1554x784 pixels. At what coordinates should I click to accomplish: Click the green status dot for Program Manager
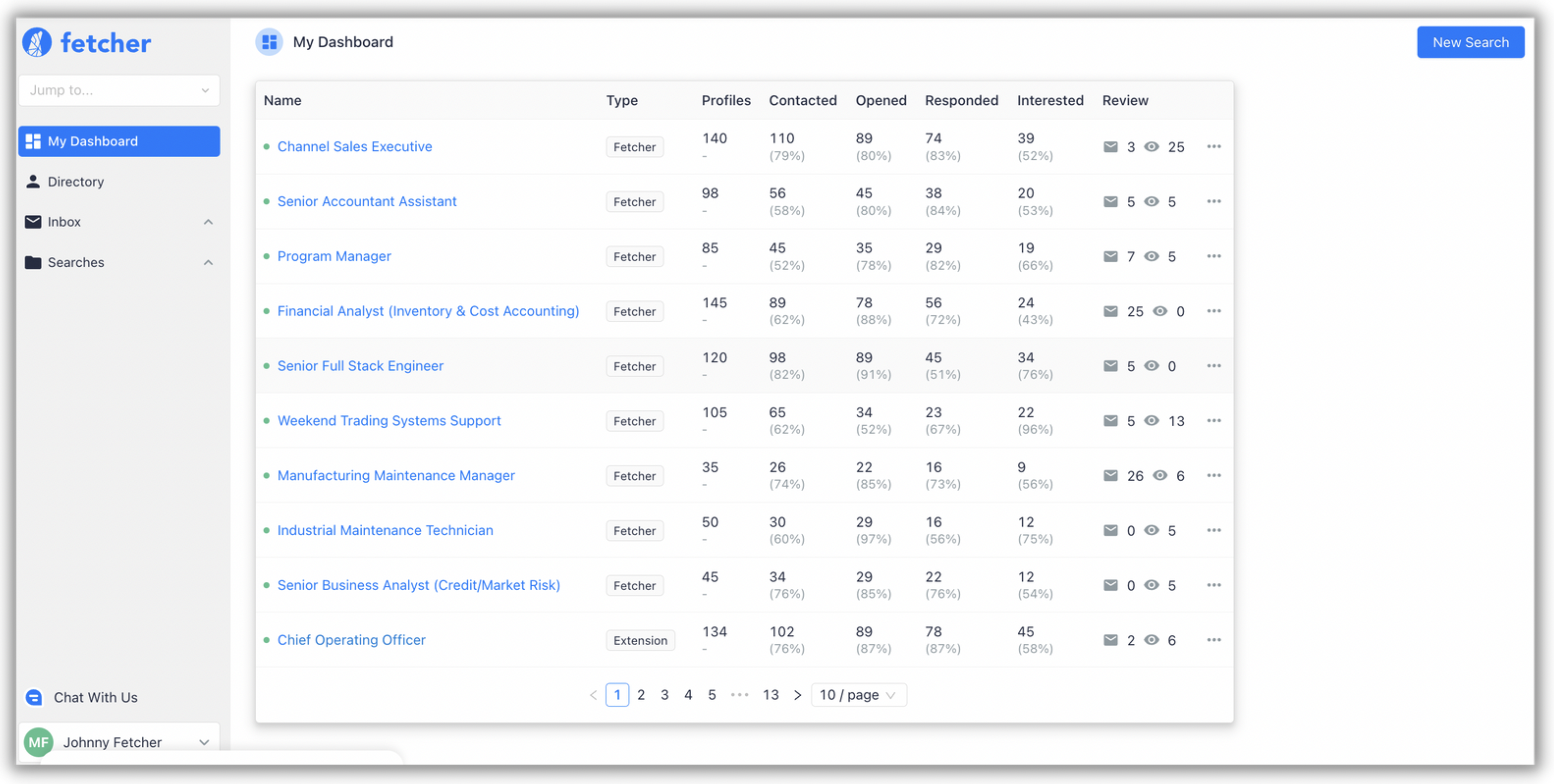click(265, 256)
